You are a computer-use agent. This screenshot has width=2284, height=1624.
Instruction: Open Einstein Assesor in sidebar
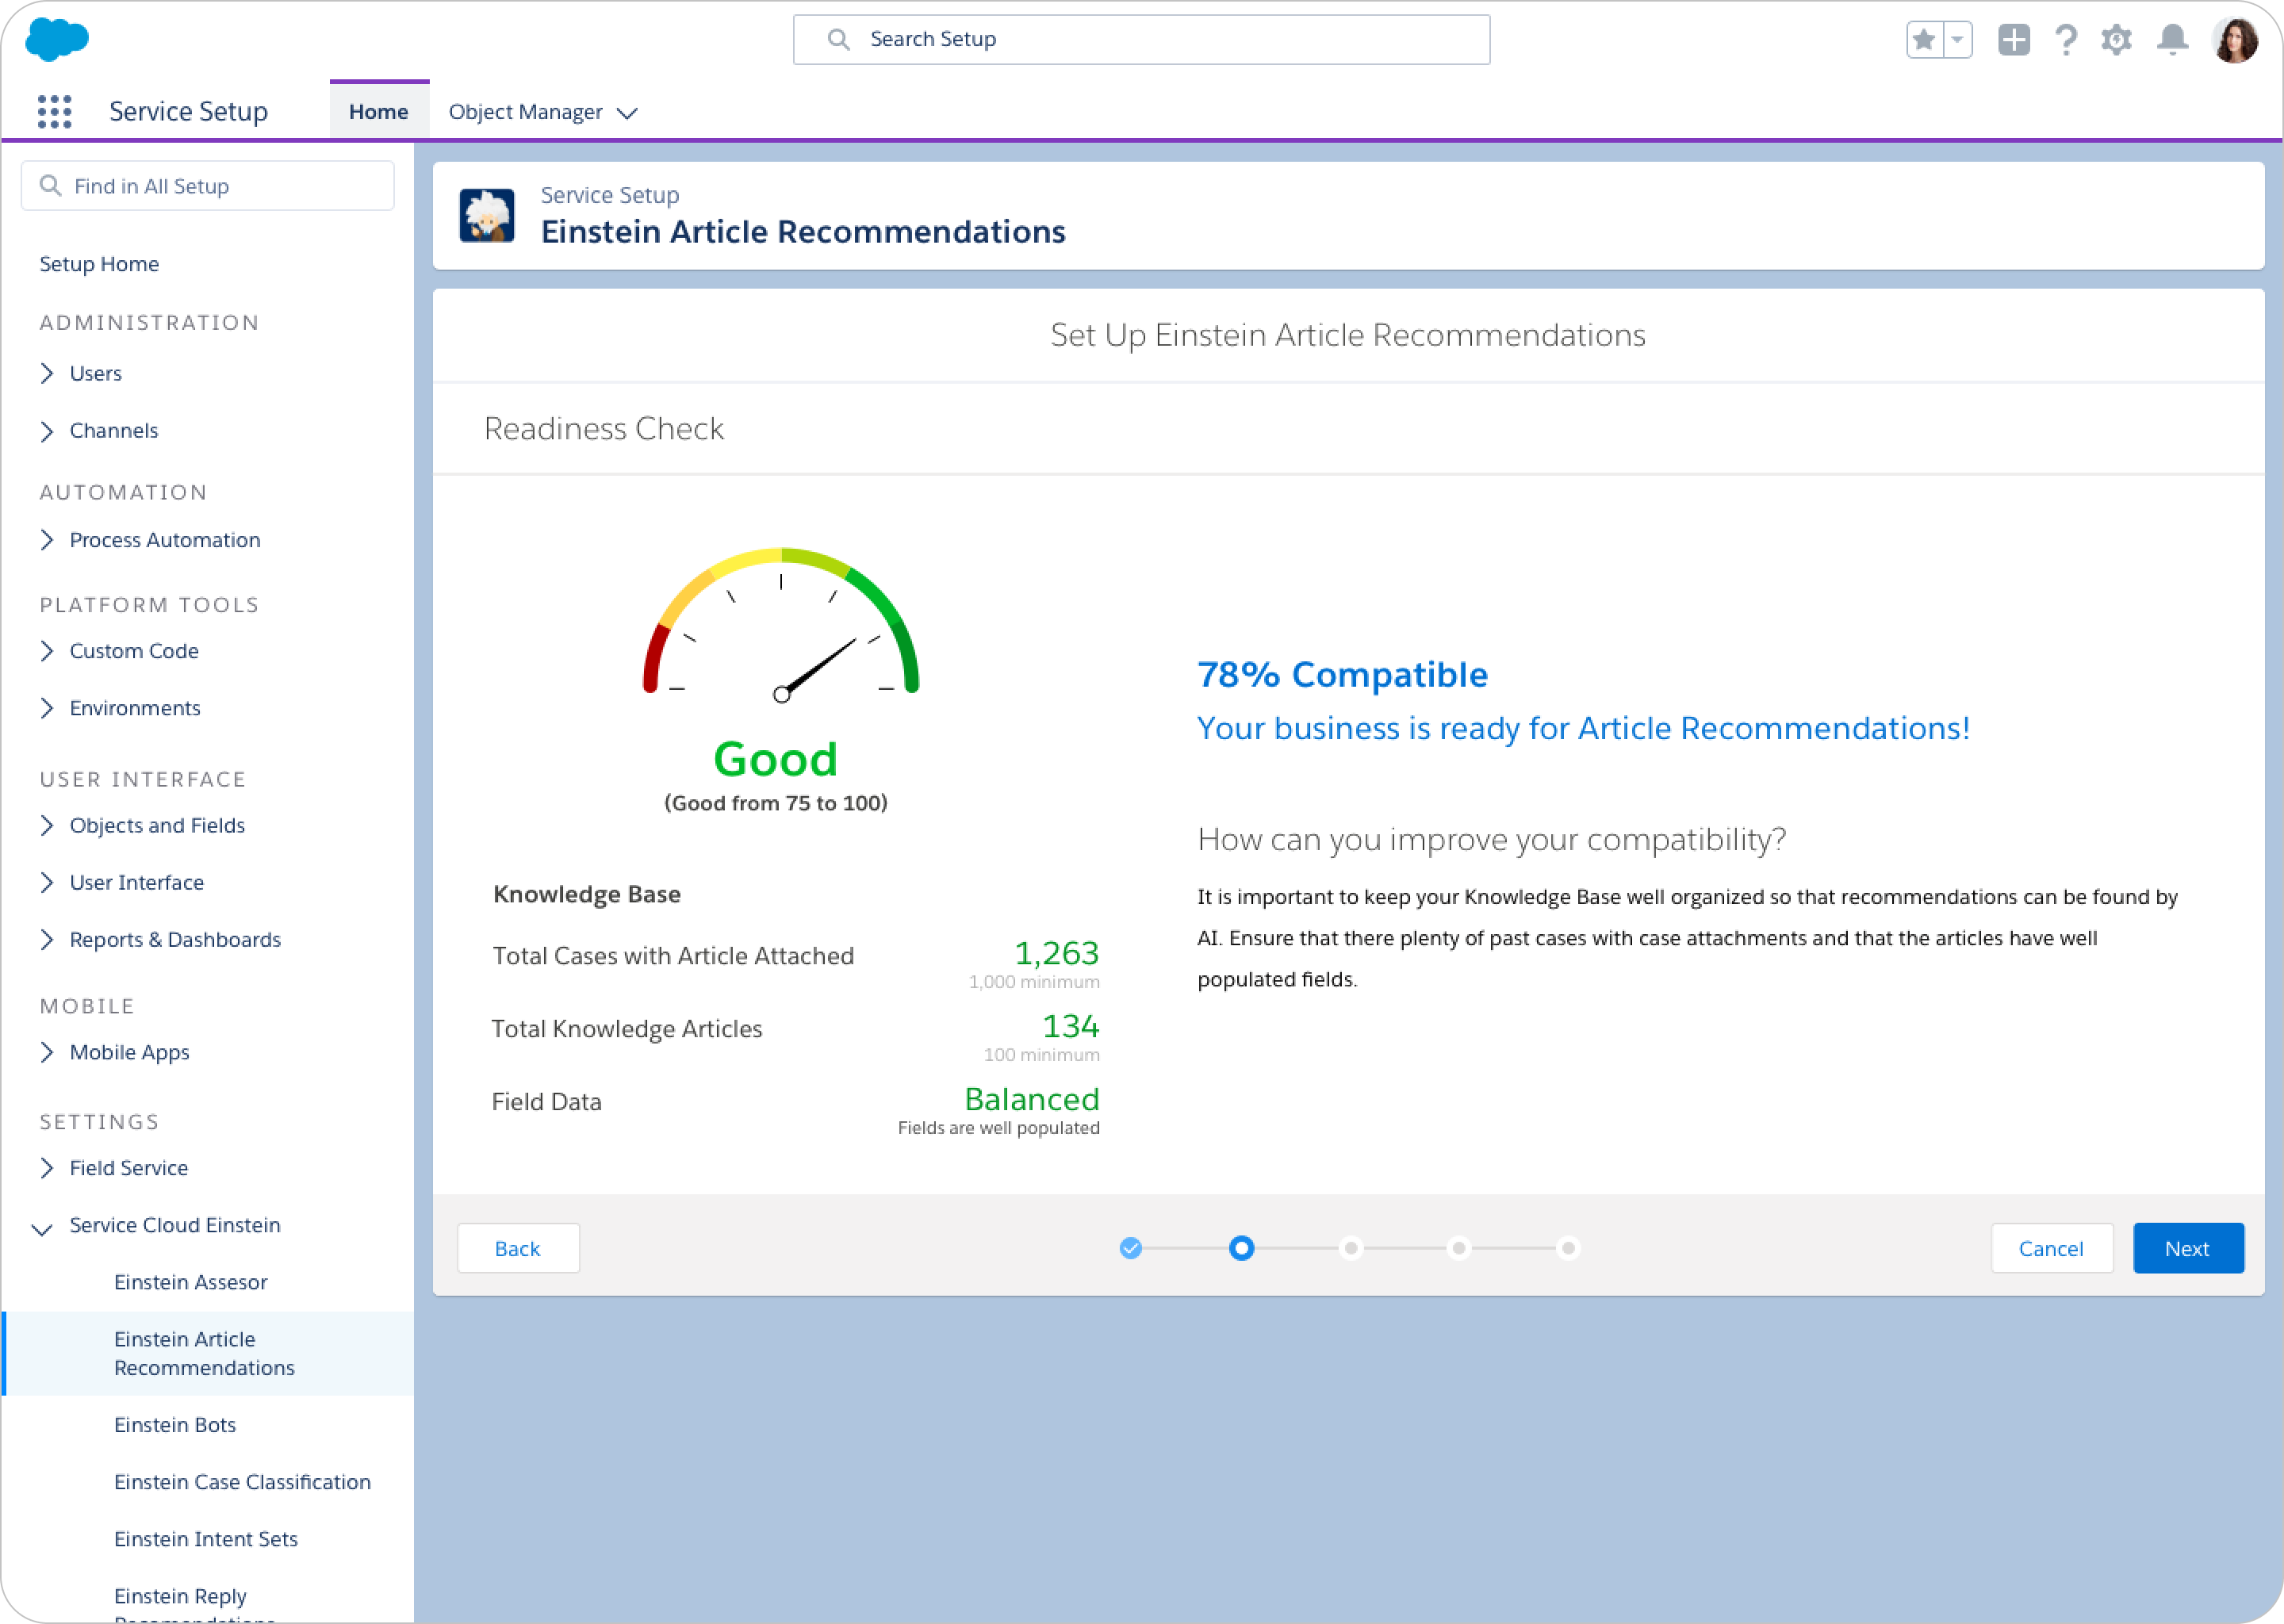191,1282
